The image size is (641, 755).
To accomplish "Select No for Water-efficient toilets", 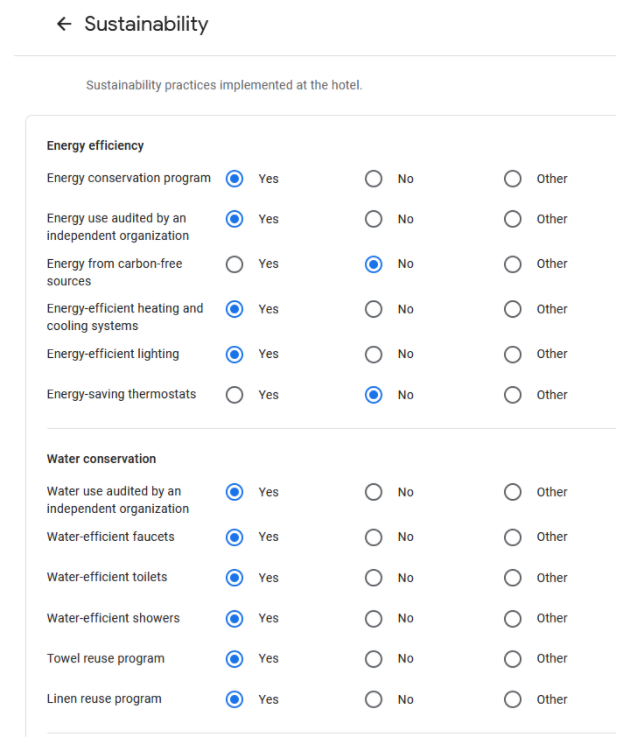I will (x=373, y=578).
